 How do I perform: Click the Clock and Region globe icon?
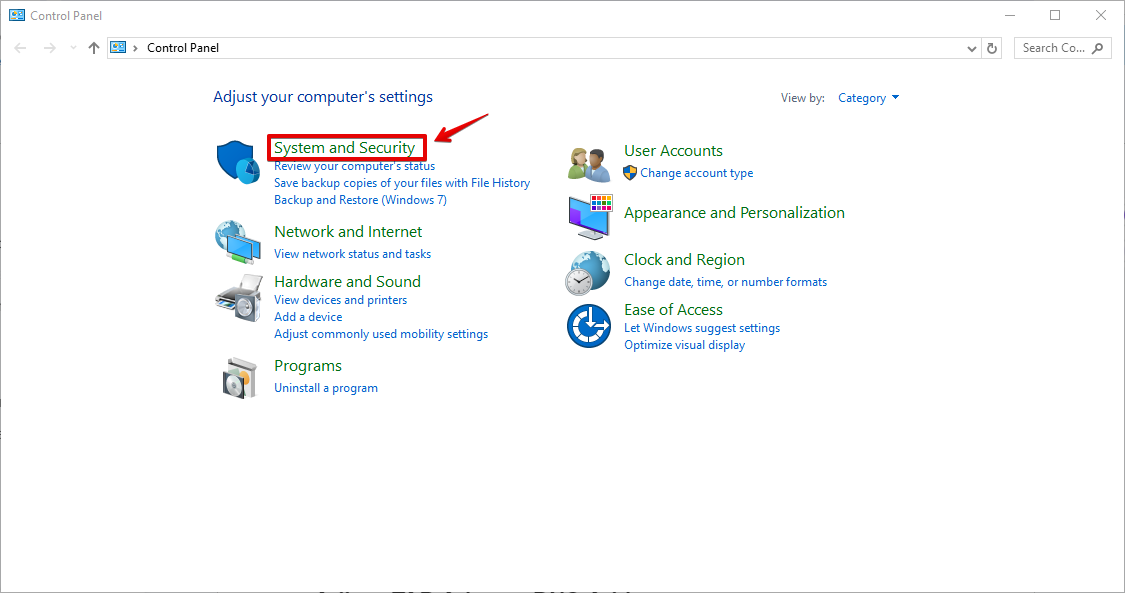tap(588, 271)
